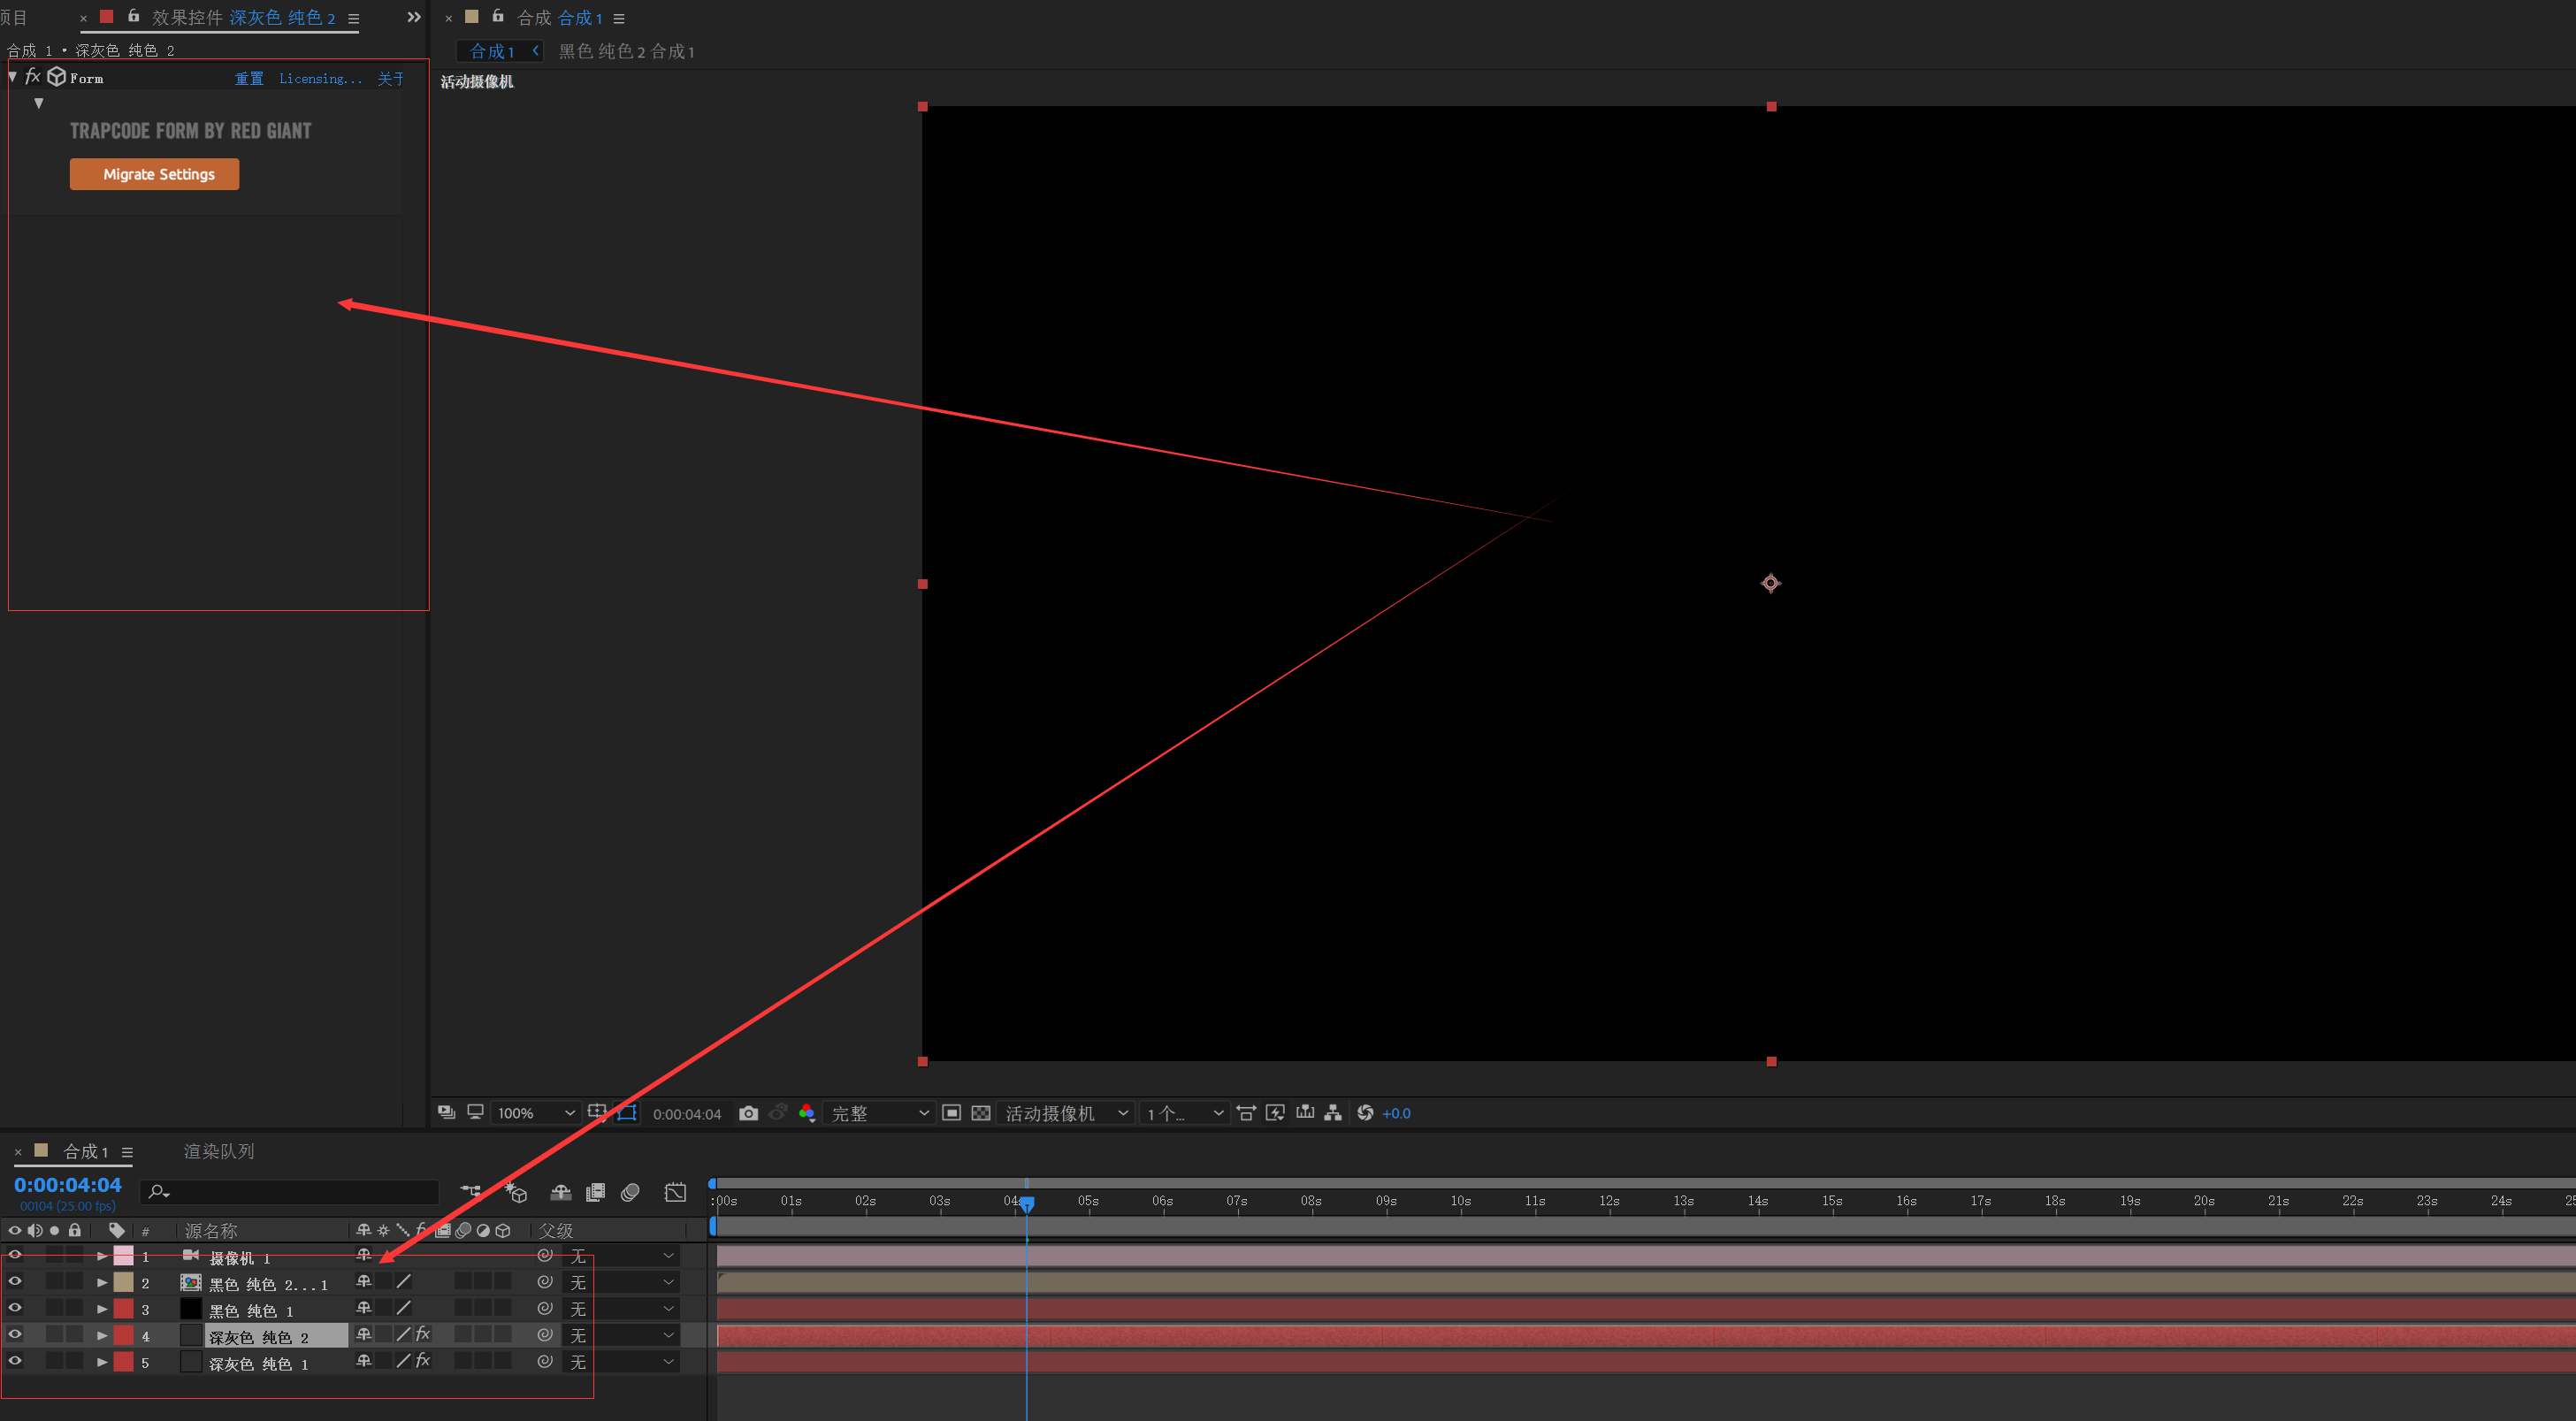Toggle the motion blur timeline icon

click(630, 1192)
